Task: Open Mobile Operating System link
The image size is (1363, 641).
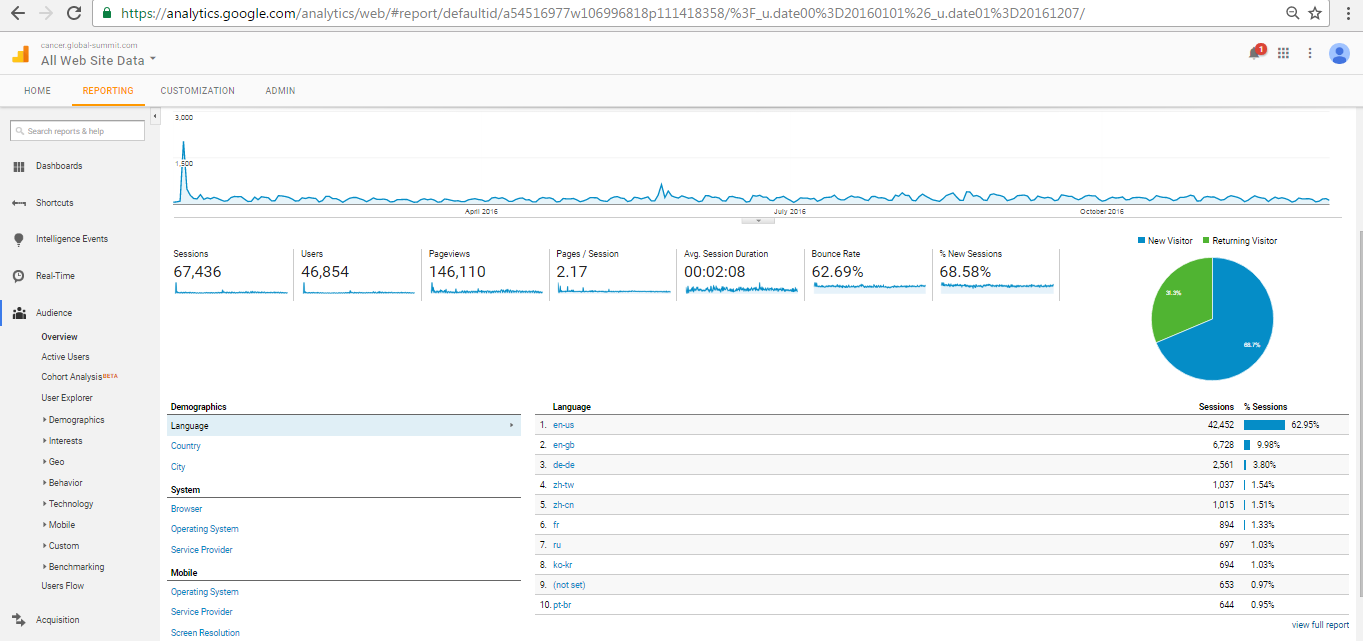Action: coord(205,592)
